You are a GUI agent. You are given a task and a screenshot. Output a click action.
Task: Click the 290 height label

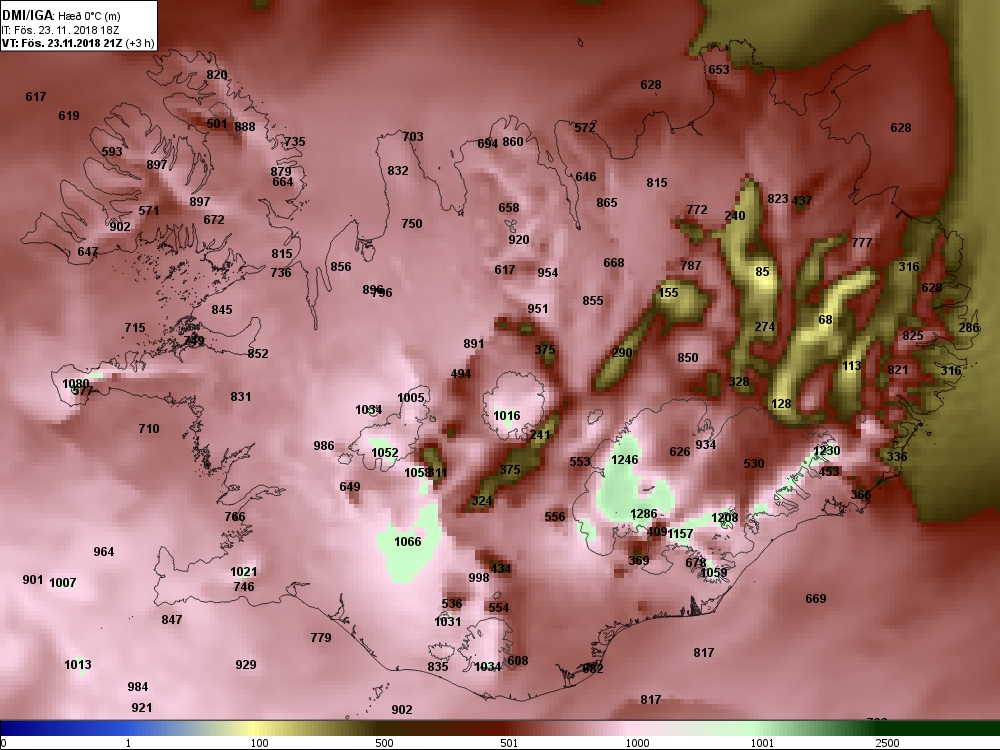point(622,353)
